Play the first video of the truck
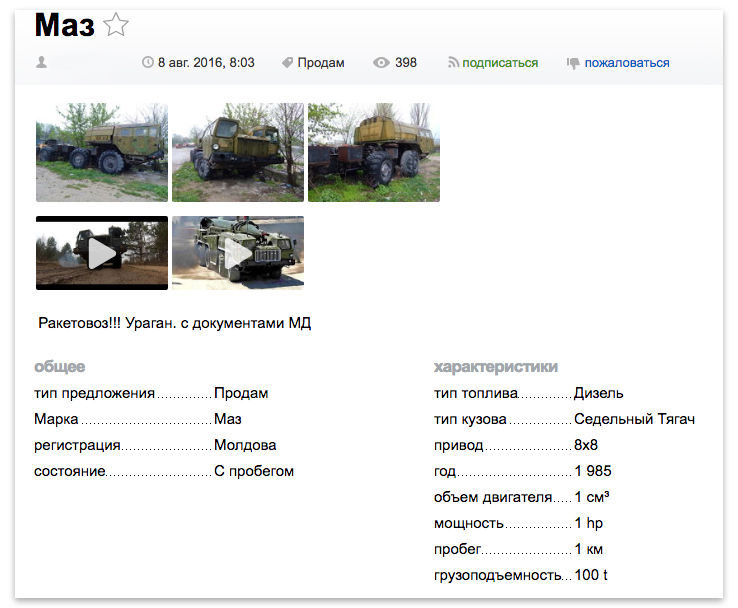 coord(102,253)
